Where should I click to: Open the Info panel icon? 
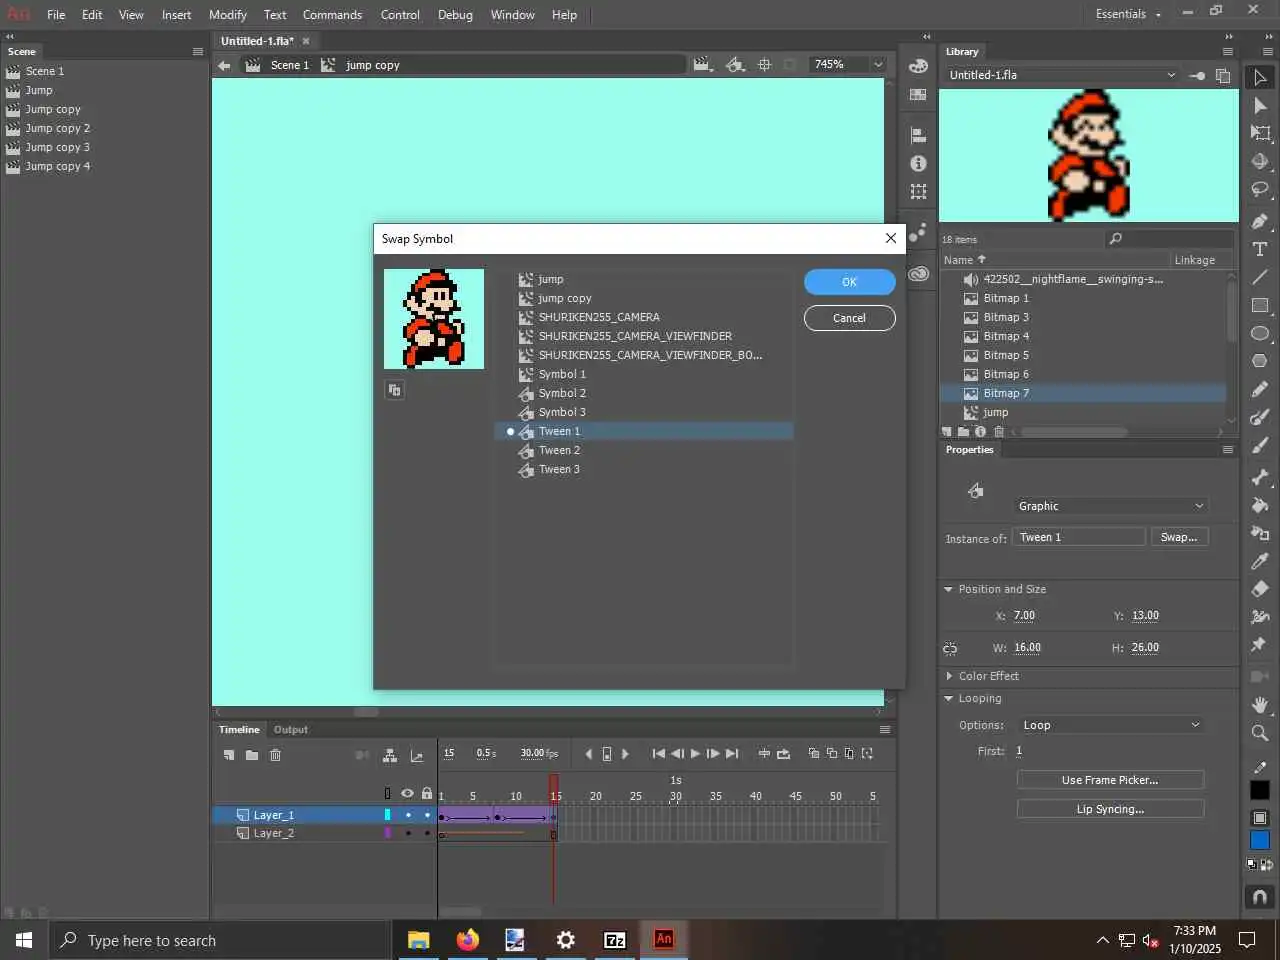click(x=918, y=163)
